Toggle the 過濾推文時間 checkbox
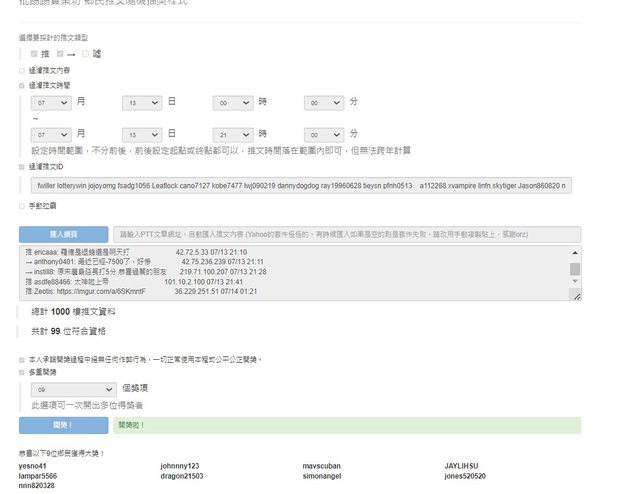This screenshot has height=494, width=640. click(x=22, y=86)
